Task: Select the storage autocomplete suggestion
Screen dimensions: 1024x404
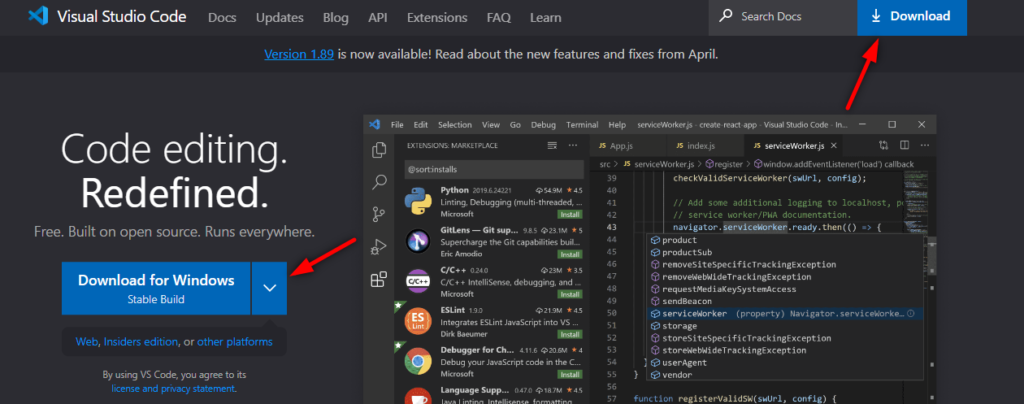Action: 786,326
